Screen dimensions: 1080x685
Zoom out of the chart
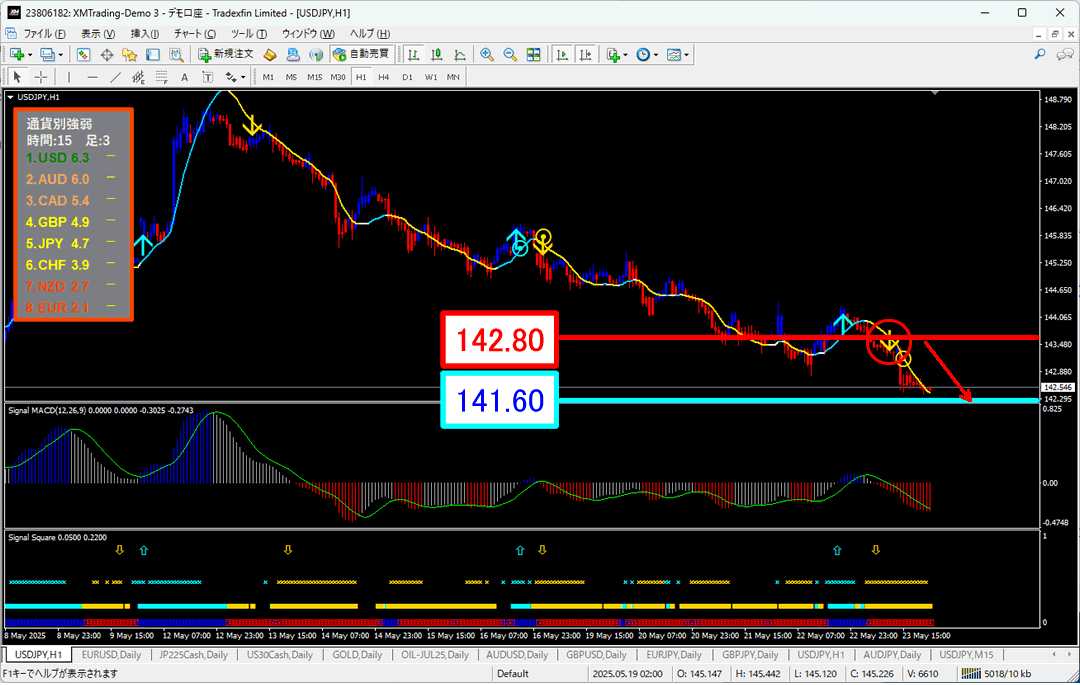510,54
